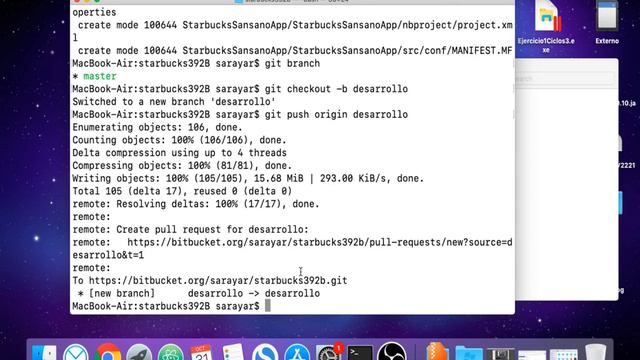Open the Atom editor from dock
Screen dimensions: 640x360
(171, 352)
